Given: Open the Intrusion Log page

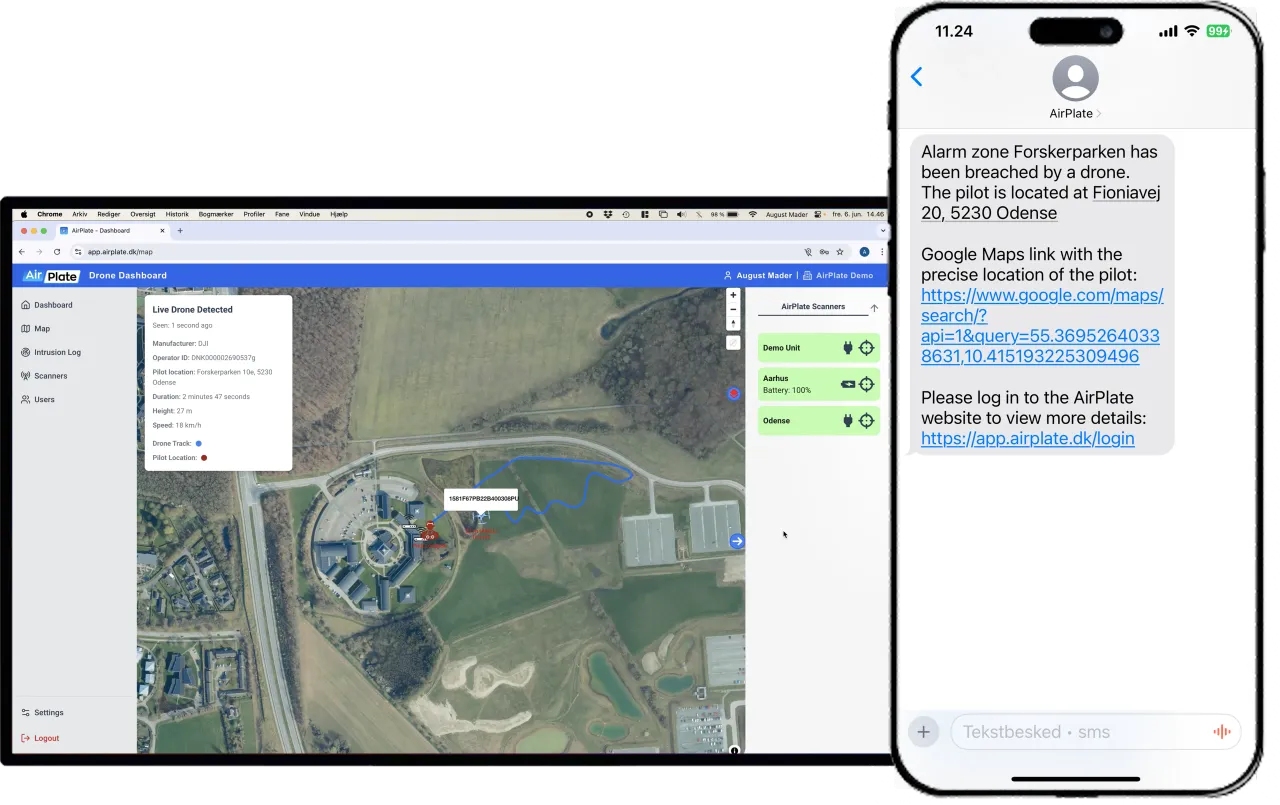Looking at the screenshot, I should [x=51, y=352].
